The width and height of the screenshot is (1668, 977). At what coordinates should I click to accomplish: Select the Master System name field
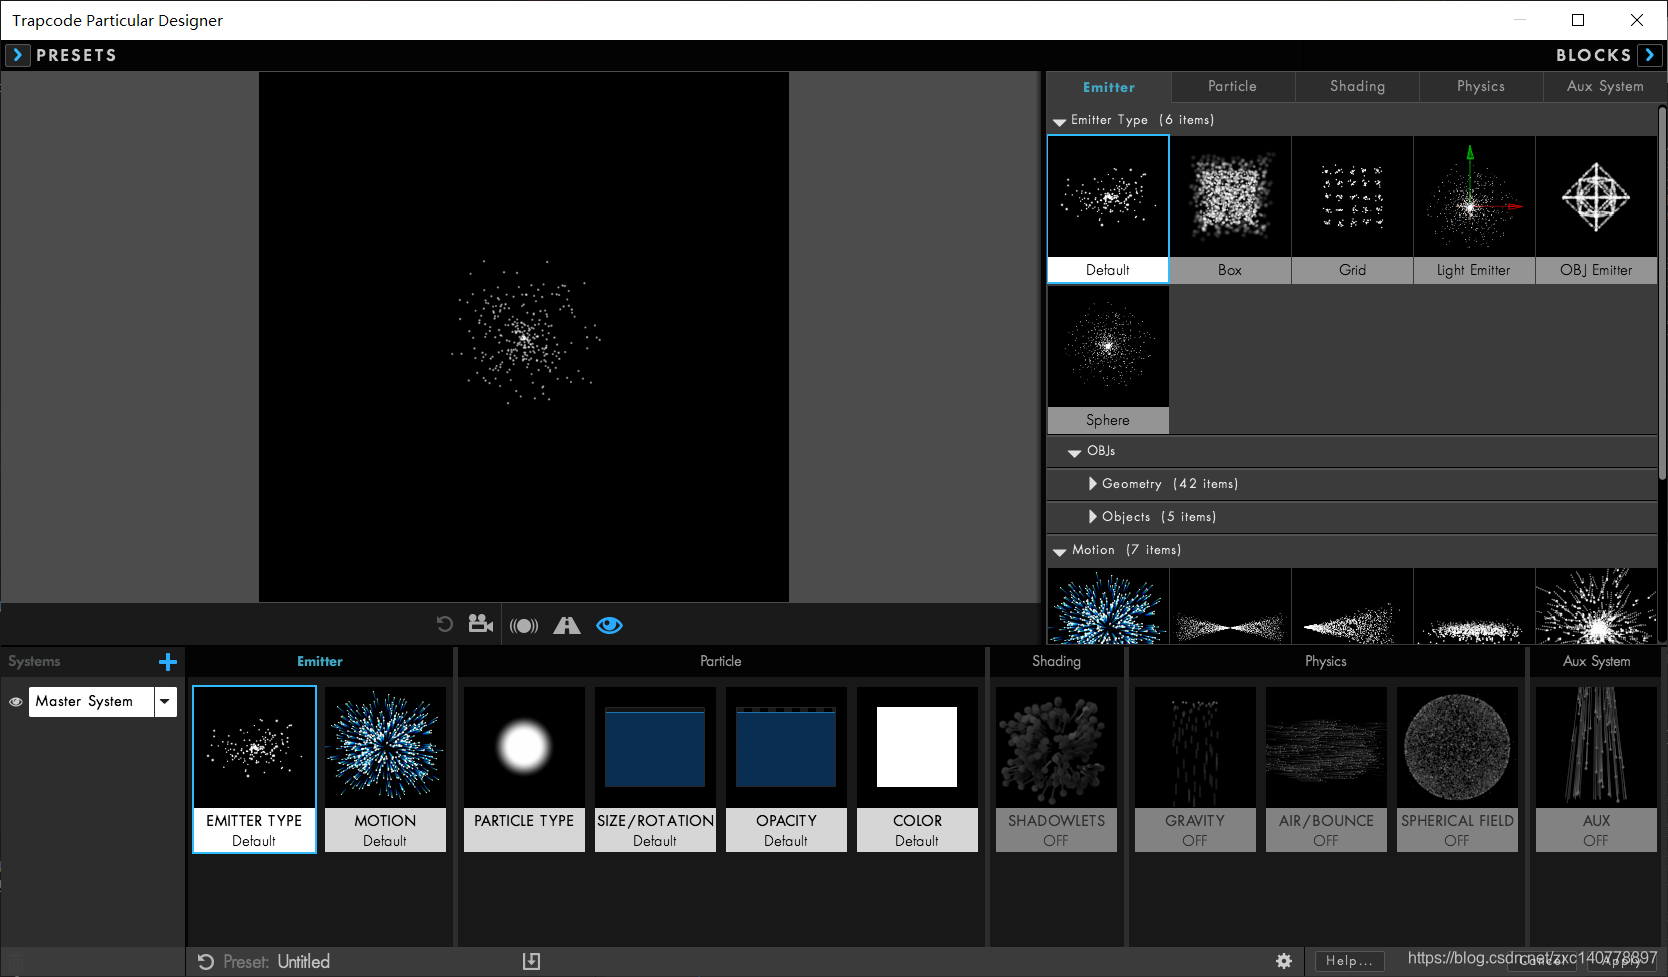91,702
